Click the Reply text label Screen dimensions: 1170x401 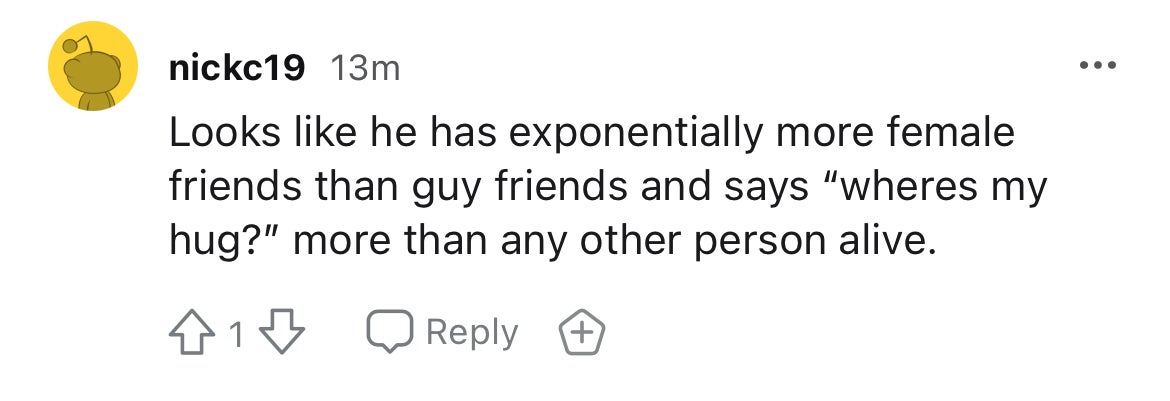pos(472,332)
